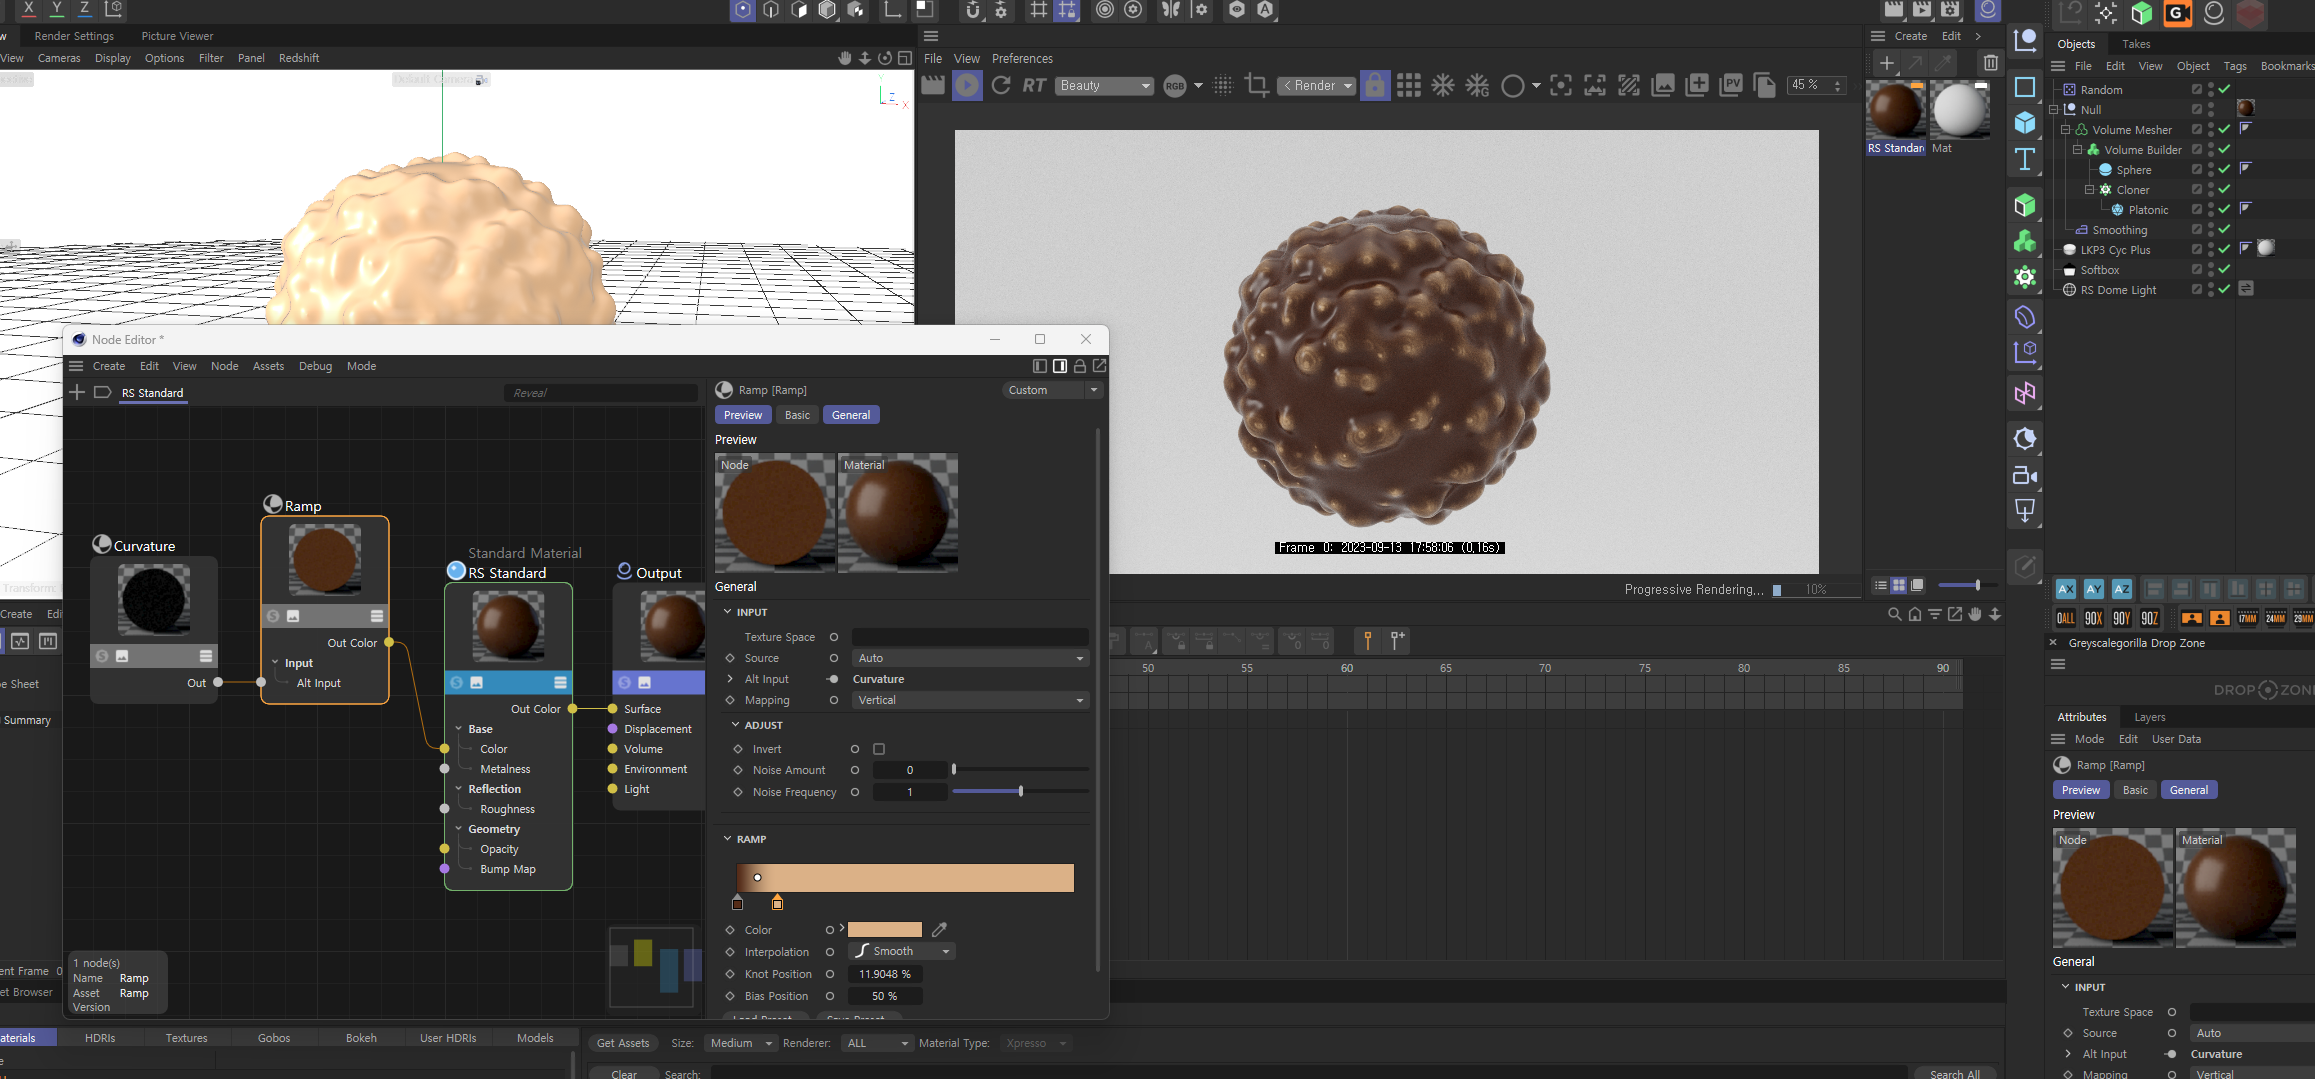Image resolution: width=2315 pixels, height=1079 pixels.
Task: Click the MoGraph cloner gear palette icon
Action: (2025, 277)
